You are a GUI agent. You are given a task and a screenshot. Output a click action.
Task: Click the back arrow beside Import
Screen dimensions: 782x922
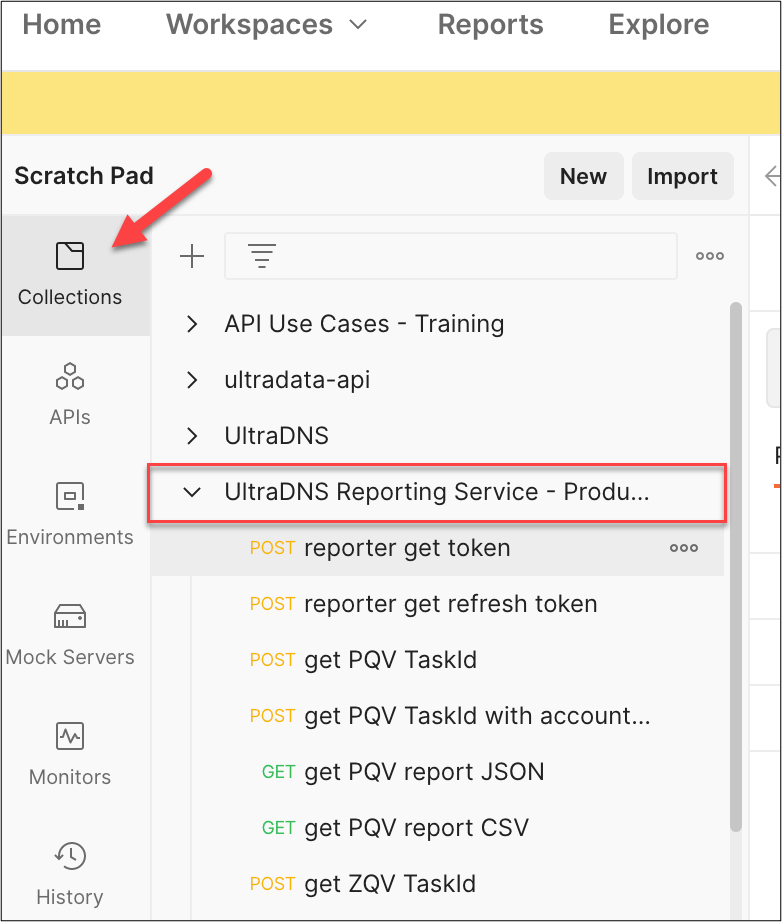[772, 176]
